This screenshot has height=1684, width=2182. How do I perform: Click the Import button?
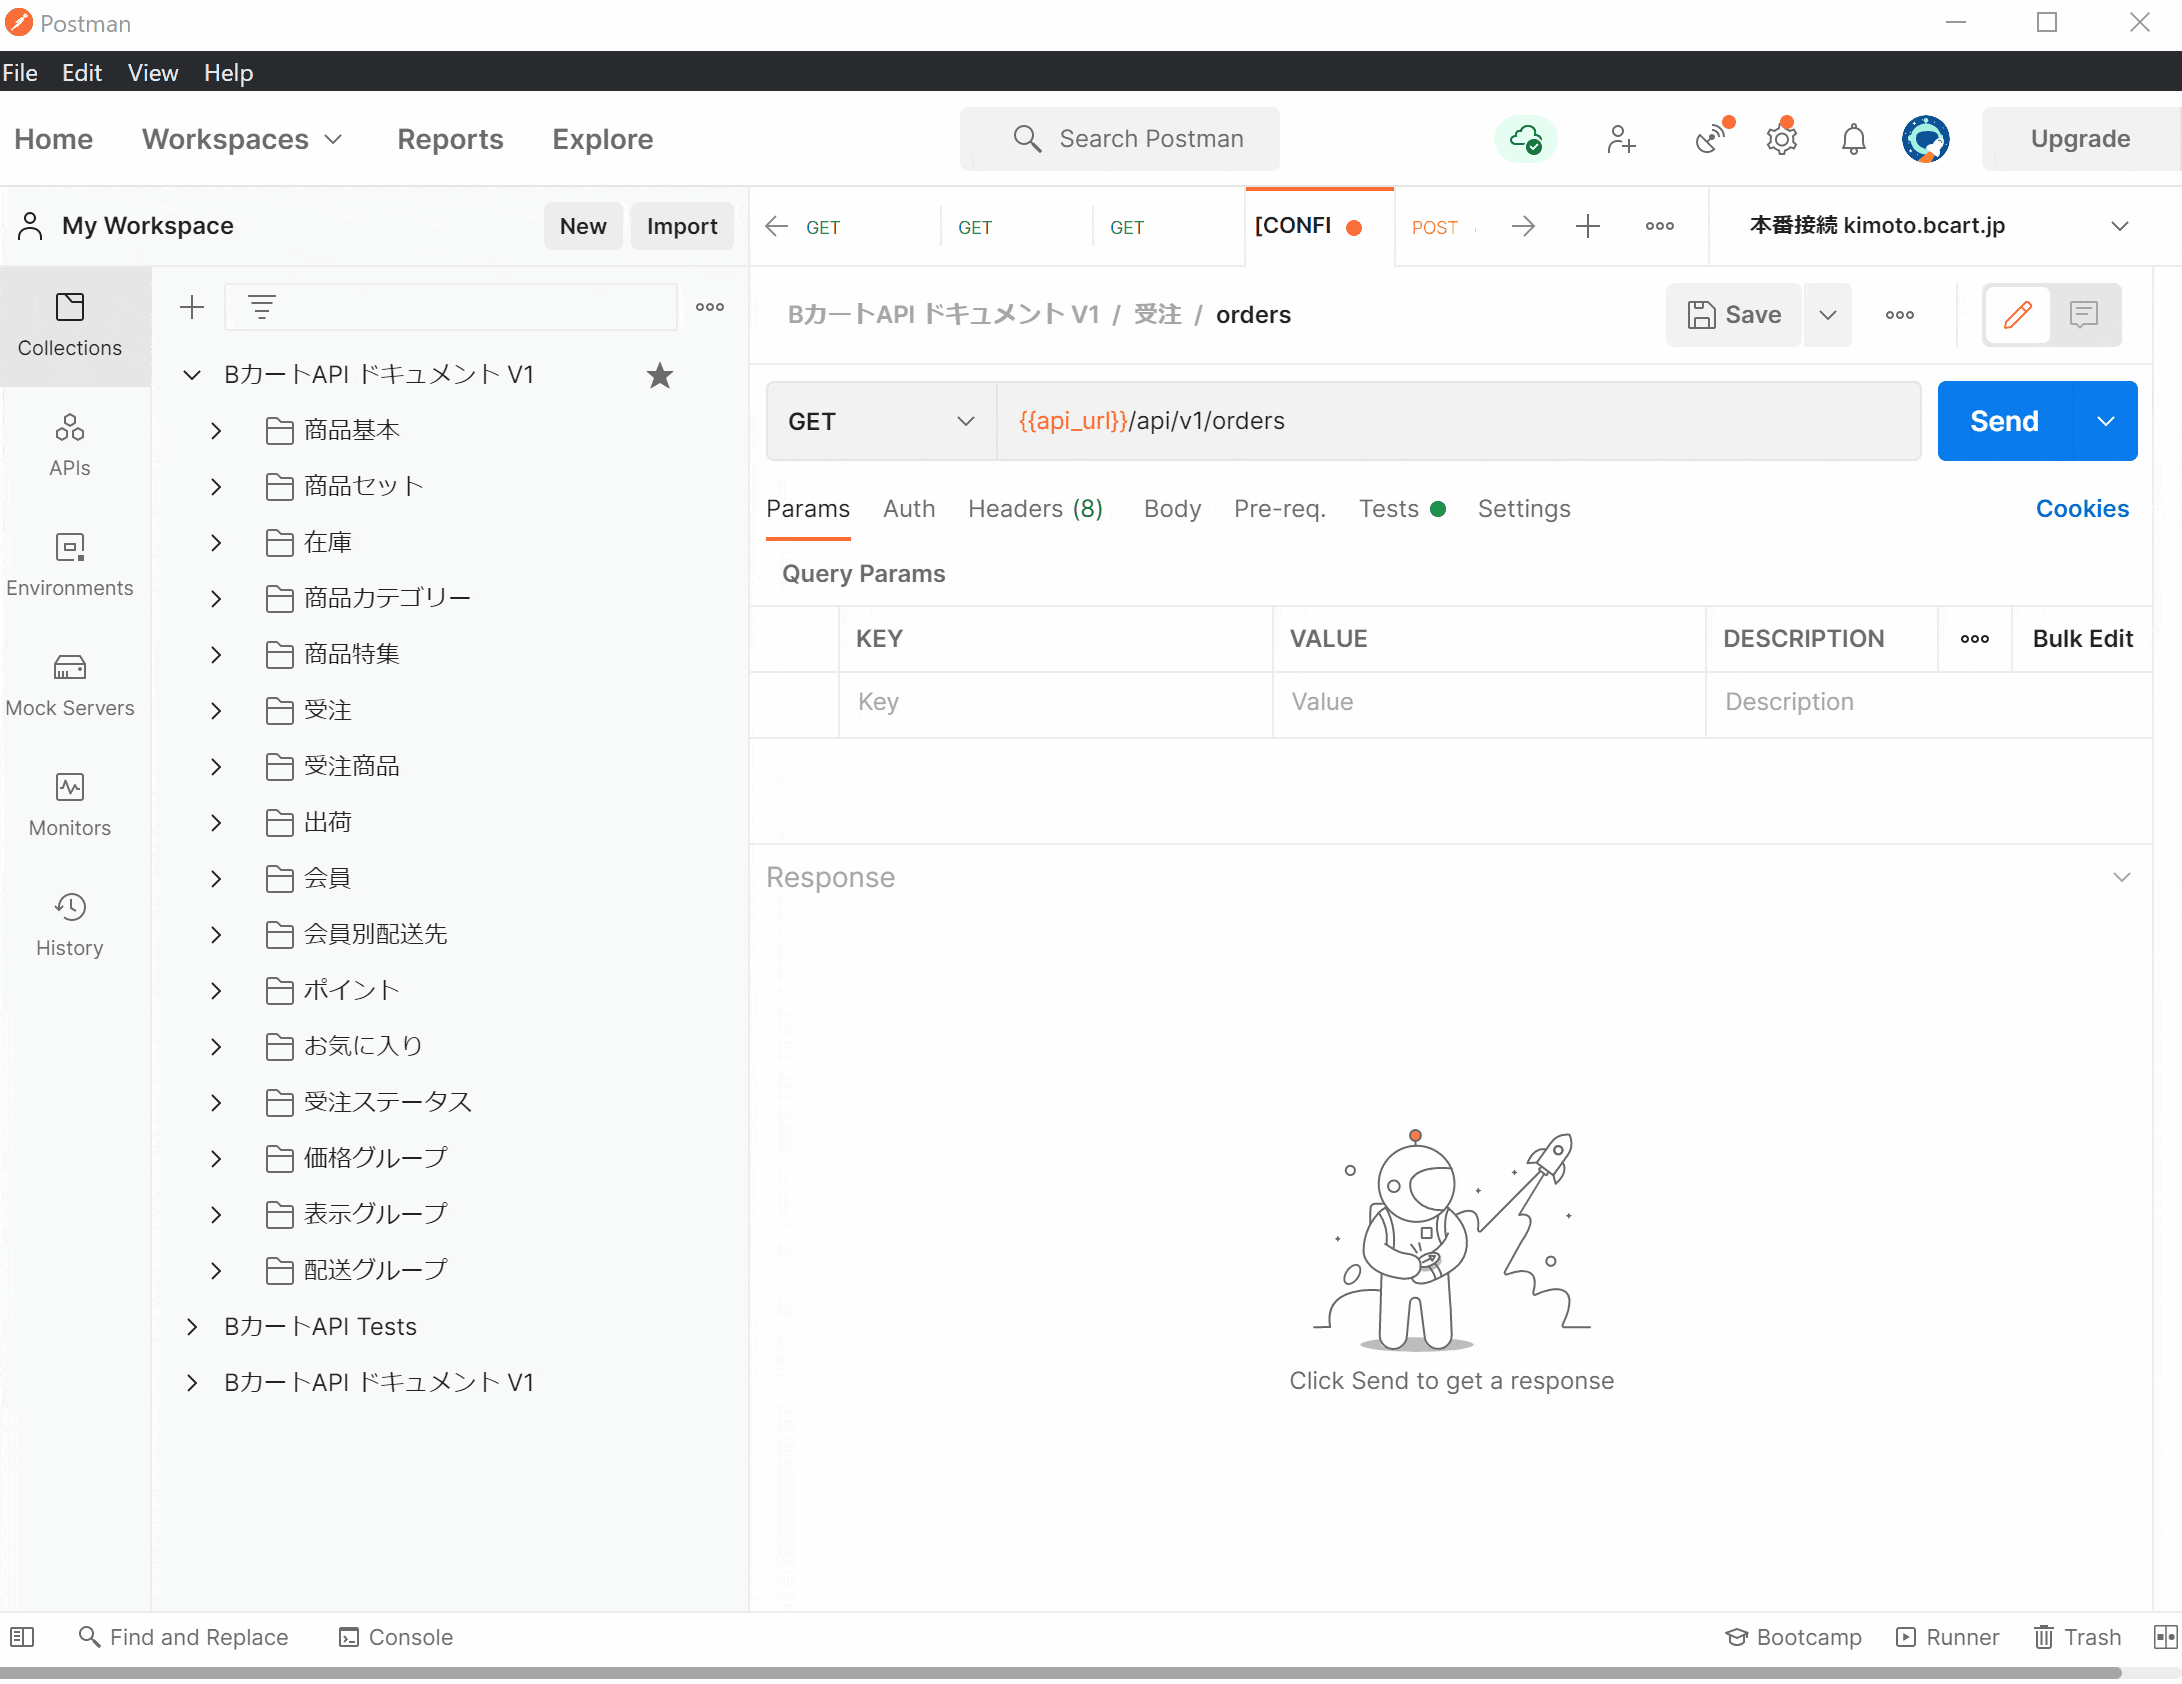pos(682,226)
